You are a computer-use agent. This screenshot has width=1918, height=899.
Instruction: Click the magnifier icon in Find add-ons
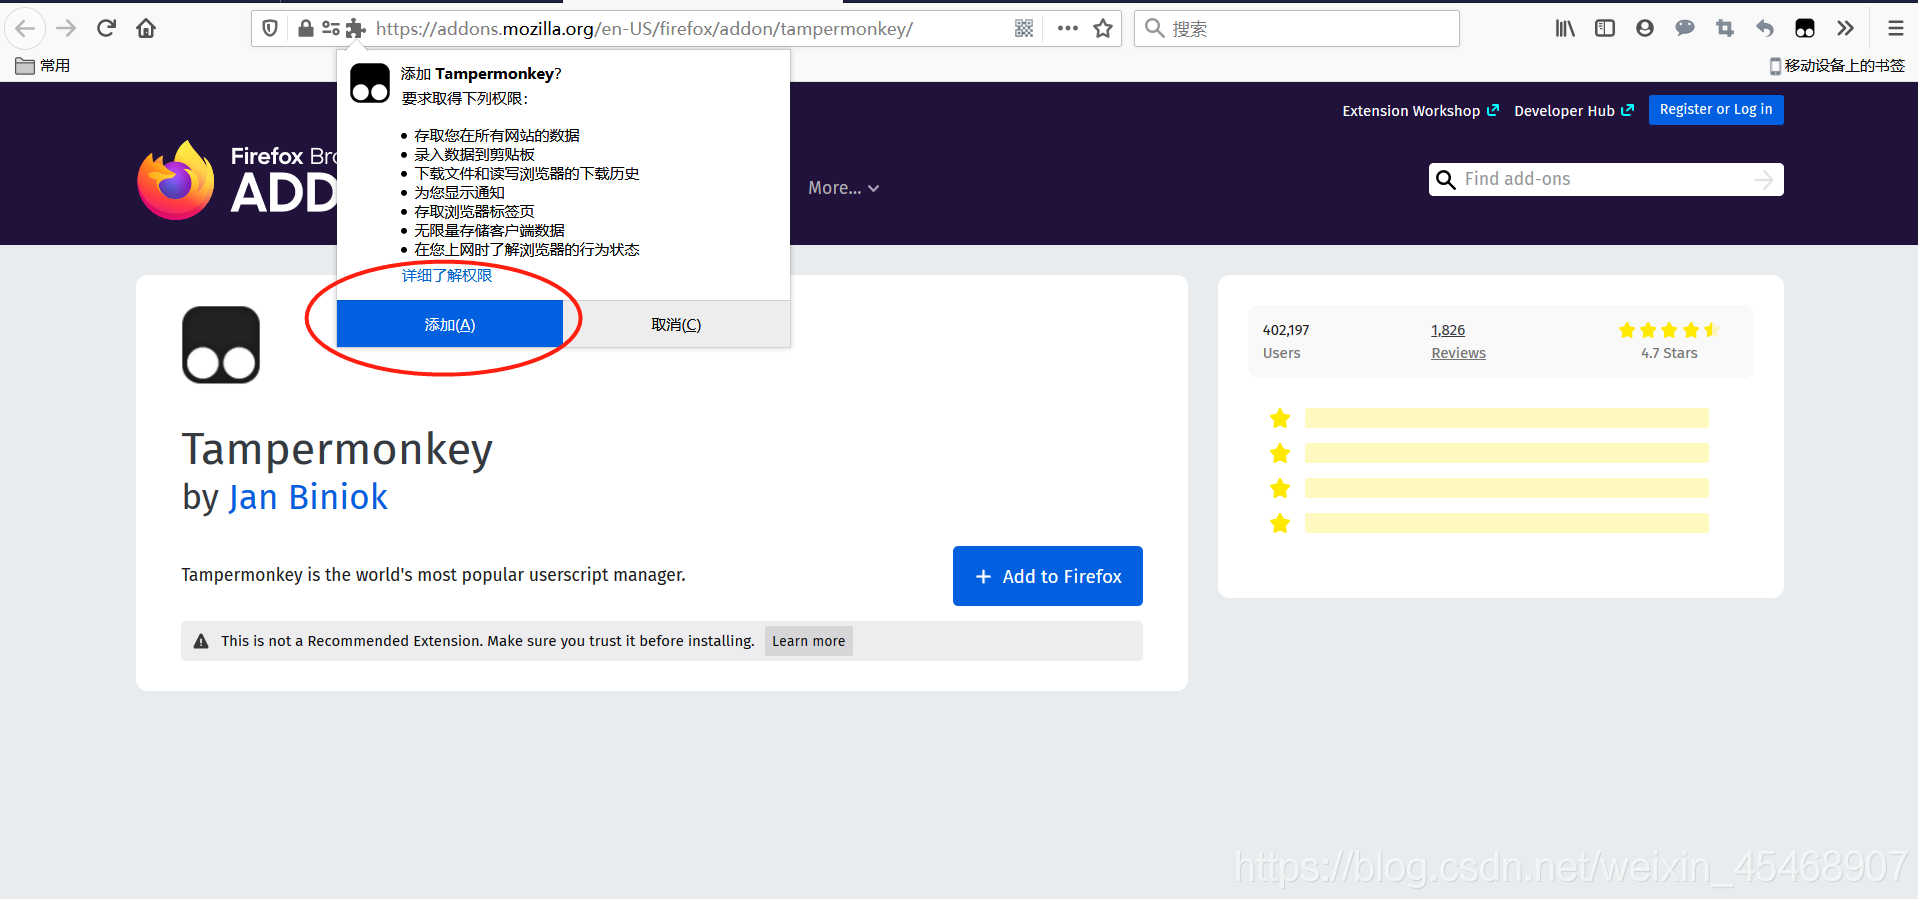[x=1445, y=180]
